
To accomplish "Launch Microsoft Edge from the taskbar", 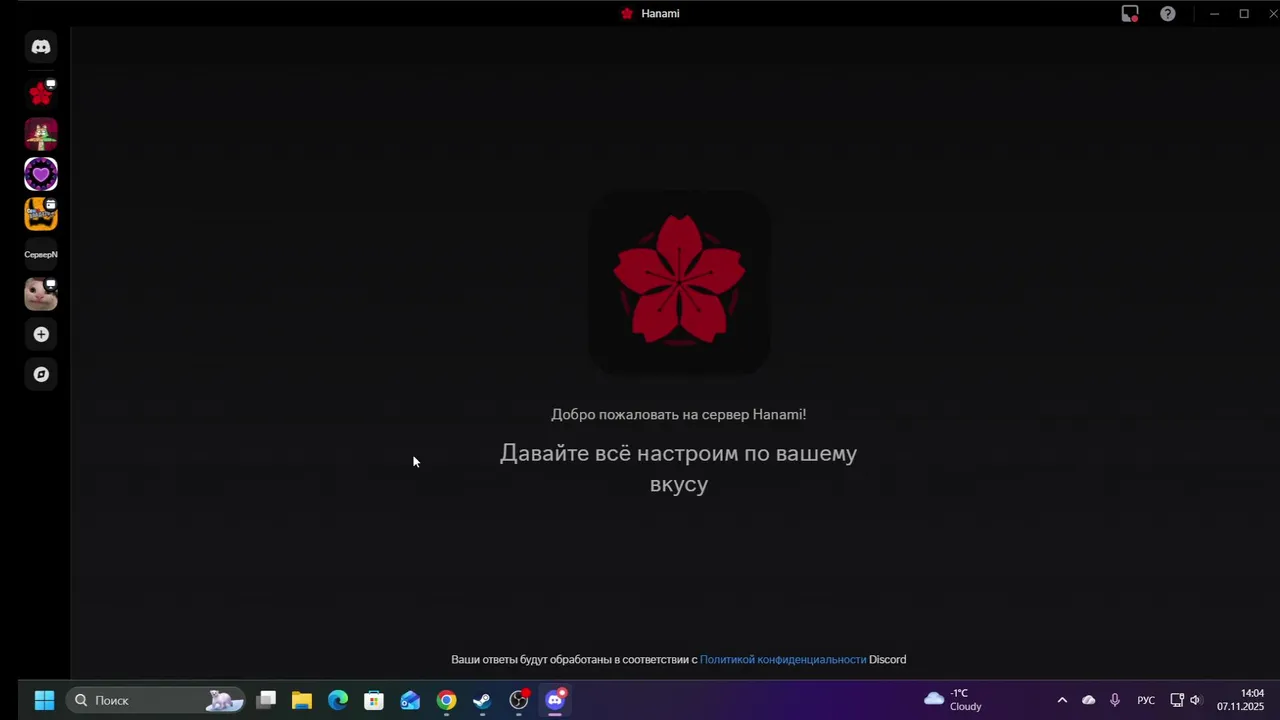I will tap(338, 700).
